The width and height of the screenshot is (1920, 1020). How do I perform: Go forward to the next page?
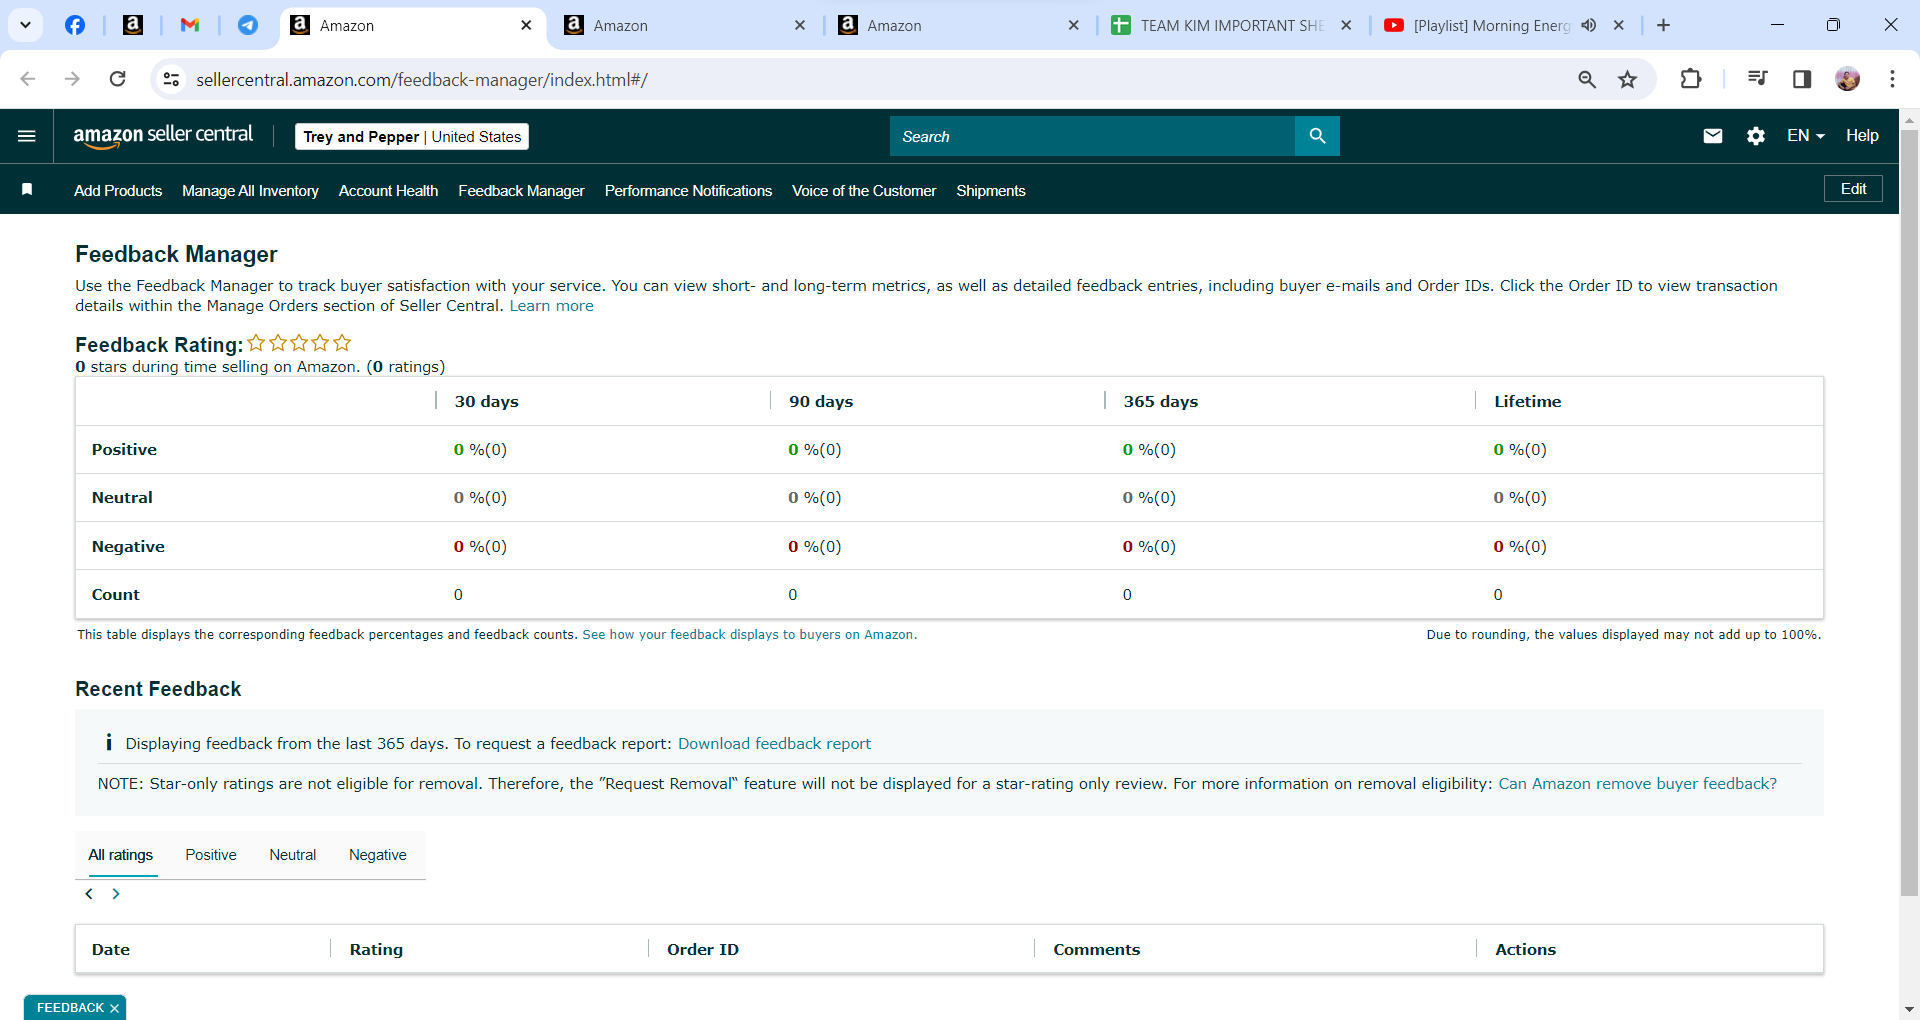pos(72,79)
